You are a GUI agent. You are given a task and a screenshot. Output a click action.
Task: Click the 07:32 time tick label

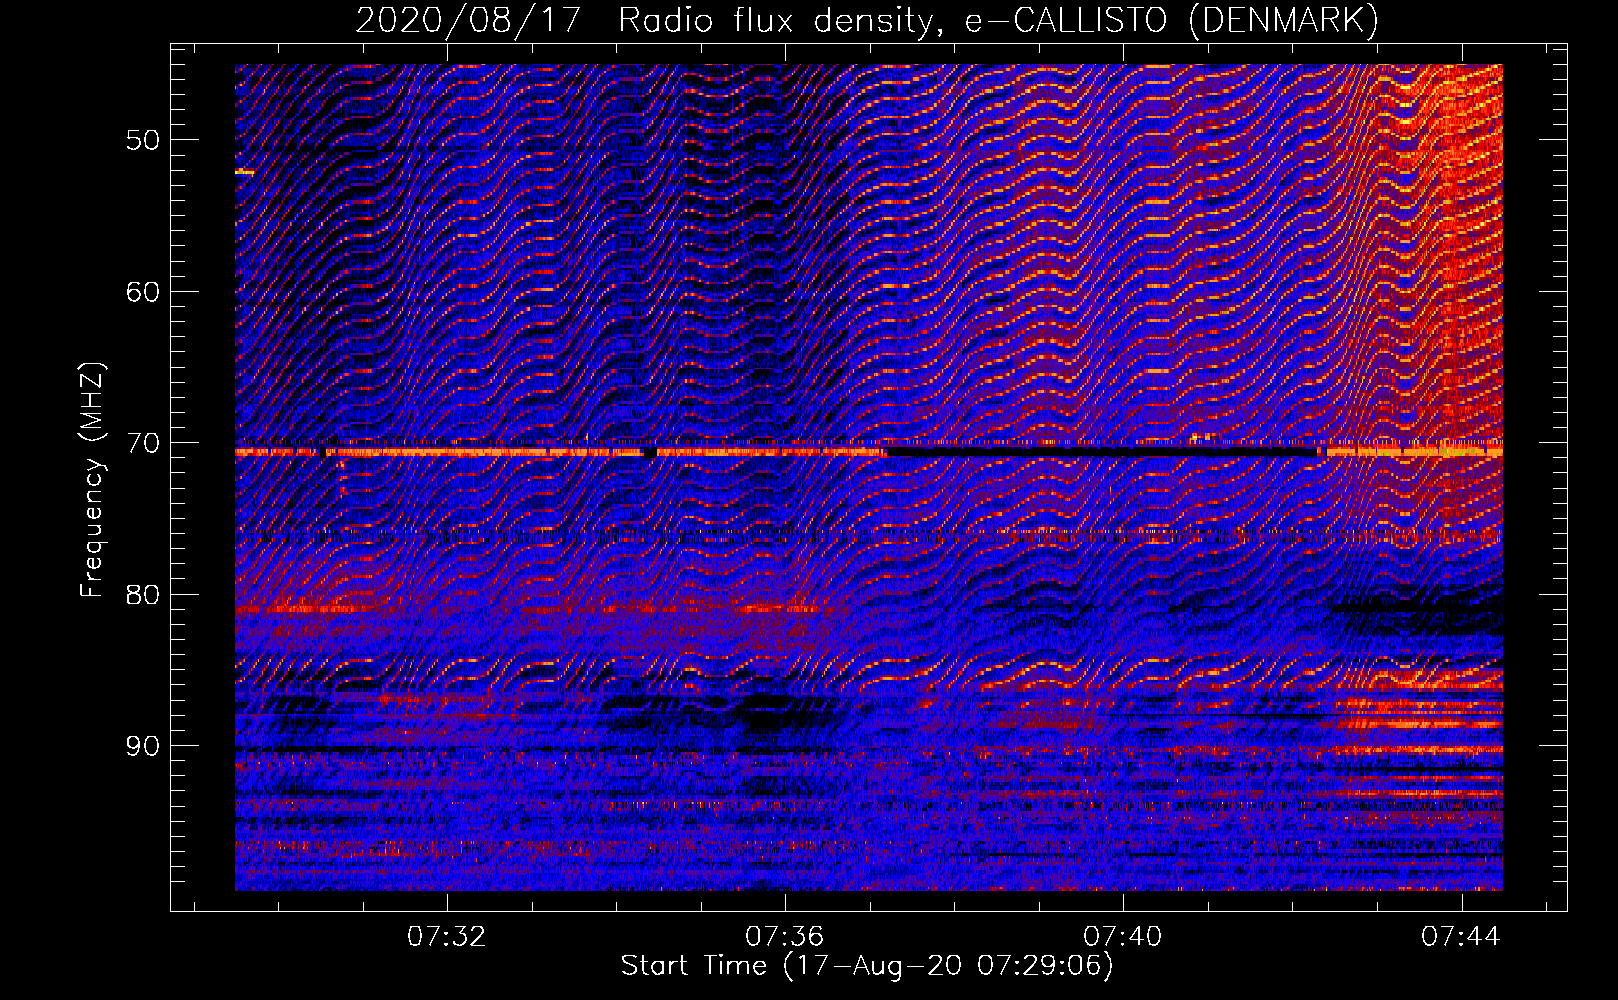pyautogui.click(x=446, y=937)
